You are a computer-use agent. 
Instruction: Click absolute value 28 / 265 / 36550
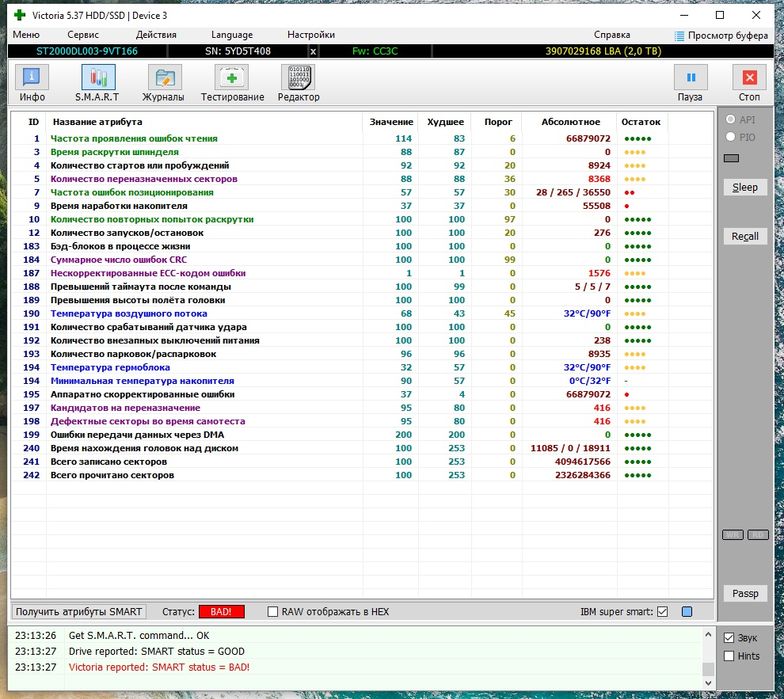tap(573, 192)
